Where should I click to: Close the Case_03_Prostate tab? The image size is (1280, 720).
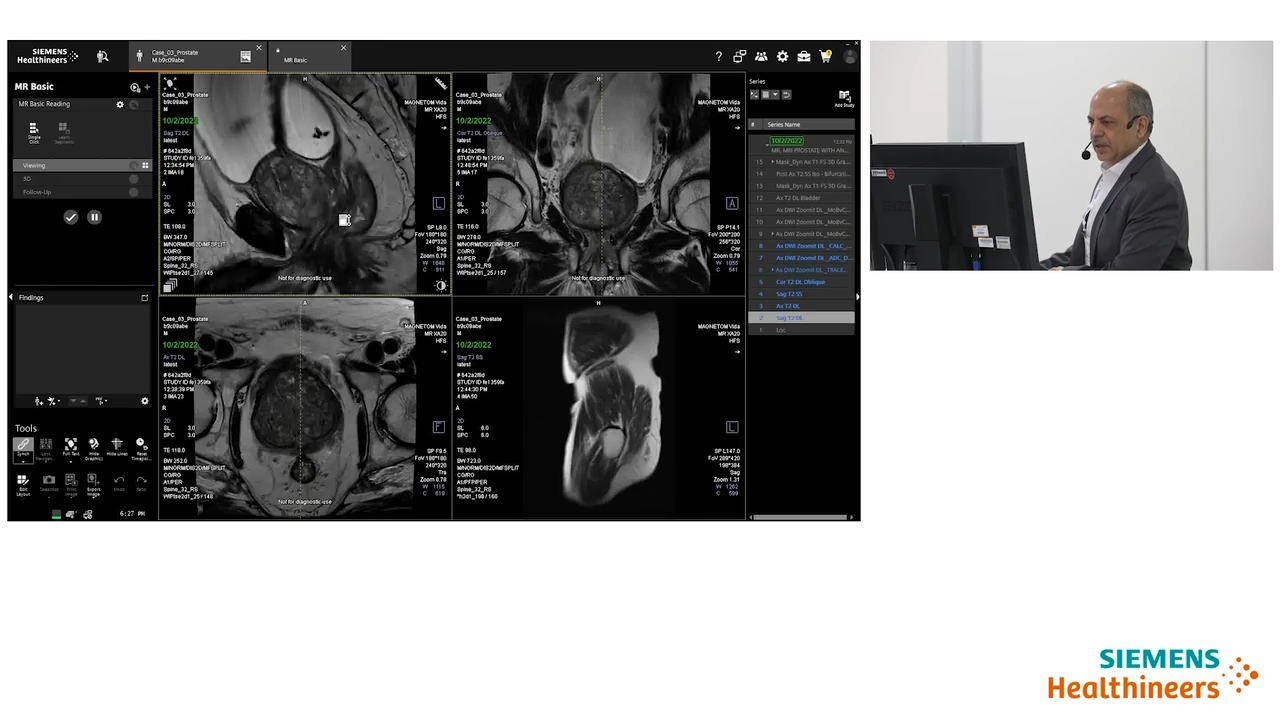tap(259, 48)
